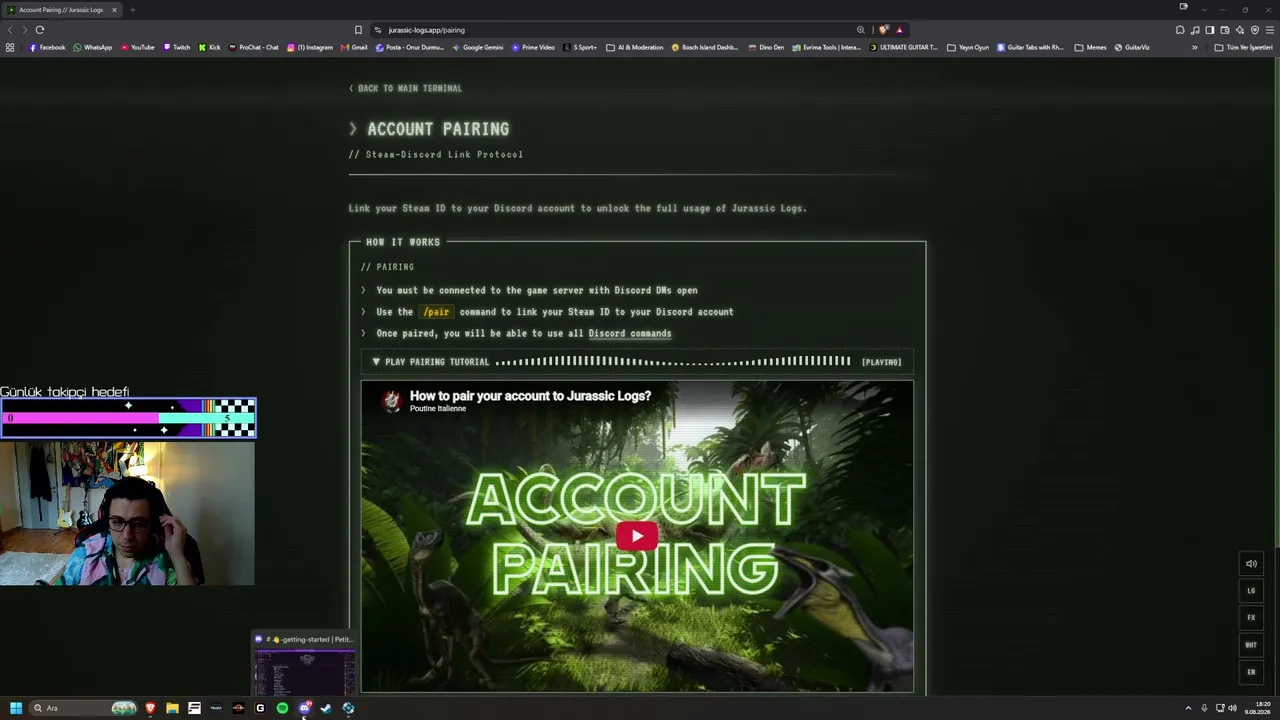Show more bookmarks with the overflow chevron
The width and height of the screenshot is (1280, 720).
coord(1194,47)
